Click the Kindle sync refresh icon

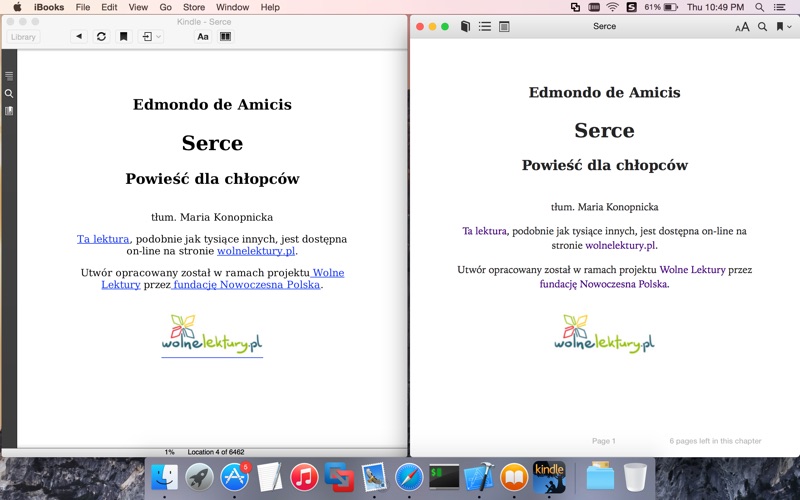click(x=101, y=37)
